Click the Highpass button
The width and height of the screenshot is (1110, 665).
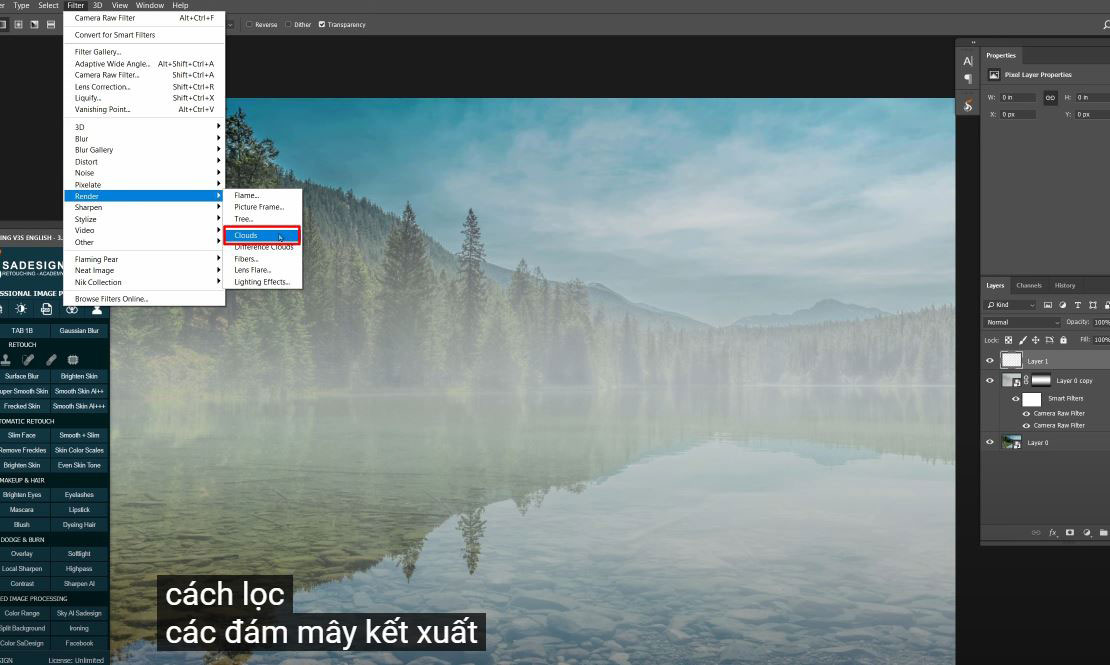click(x=79, y=569)
